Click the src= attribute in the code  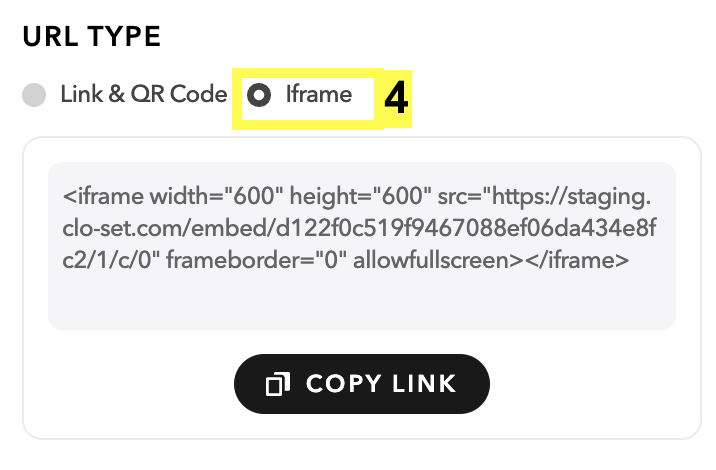[x=460, y=197]
